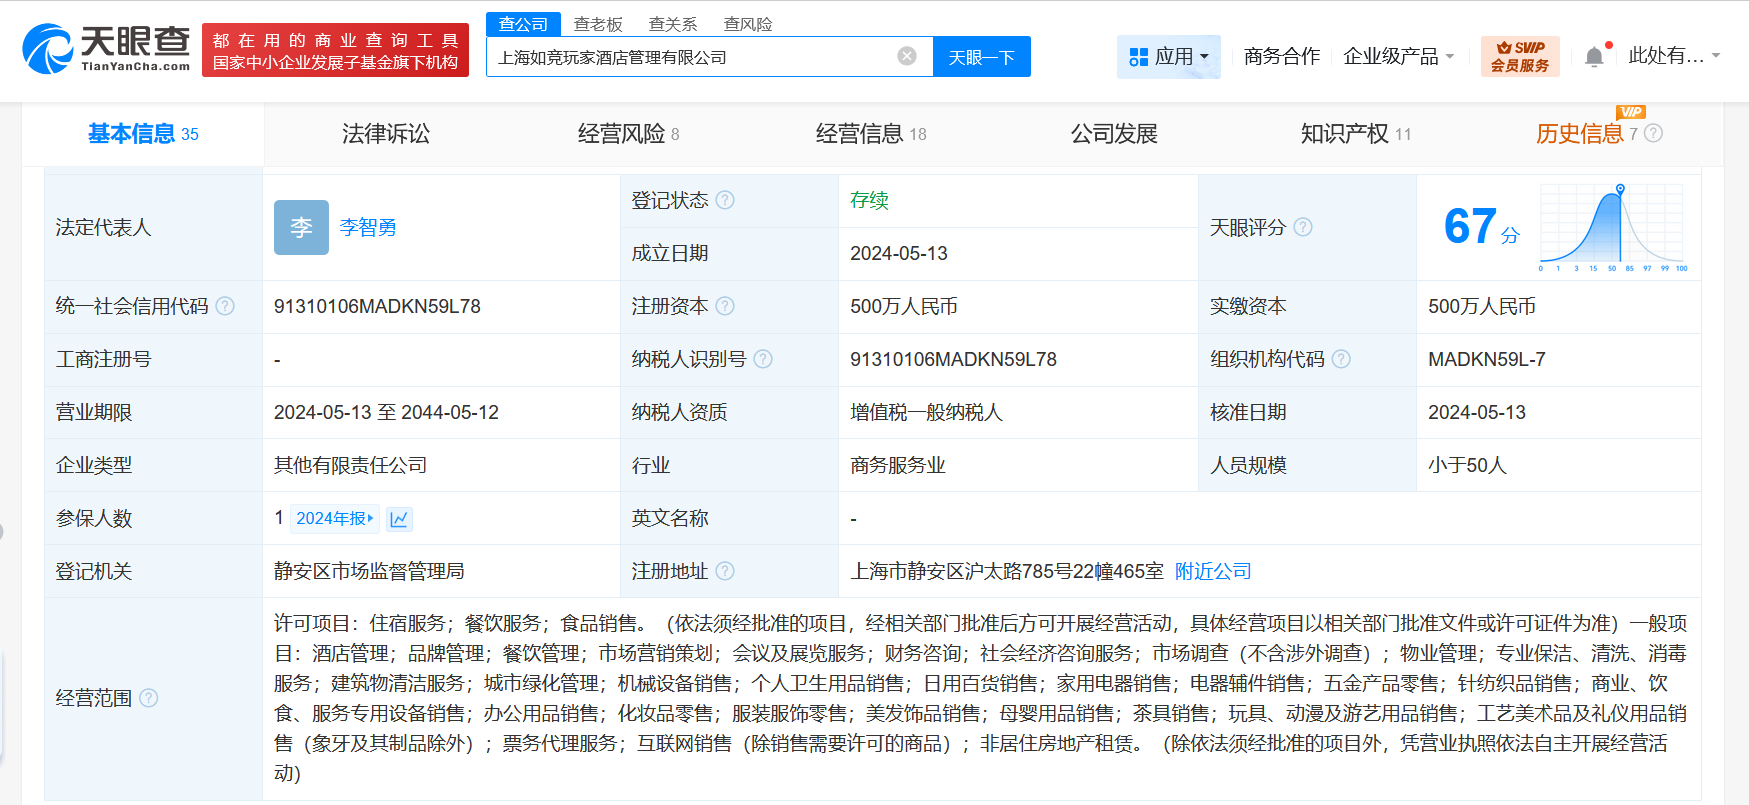Image resolution: width=1749 pixels, height=805 pixels.
Task: Click the TianYanCha logo
Action: coord(106,49)
